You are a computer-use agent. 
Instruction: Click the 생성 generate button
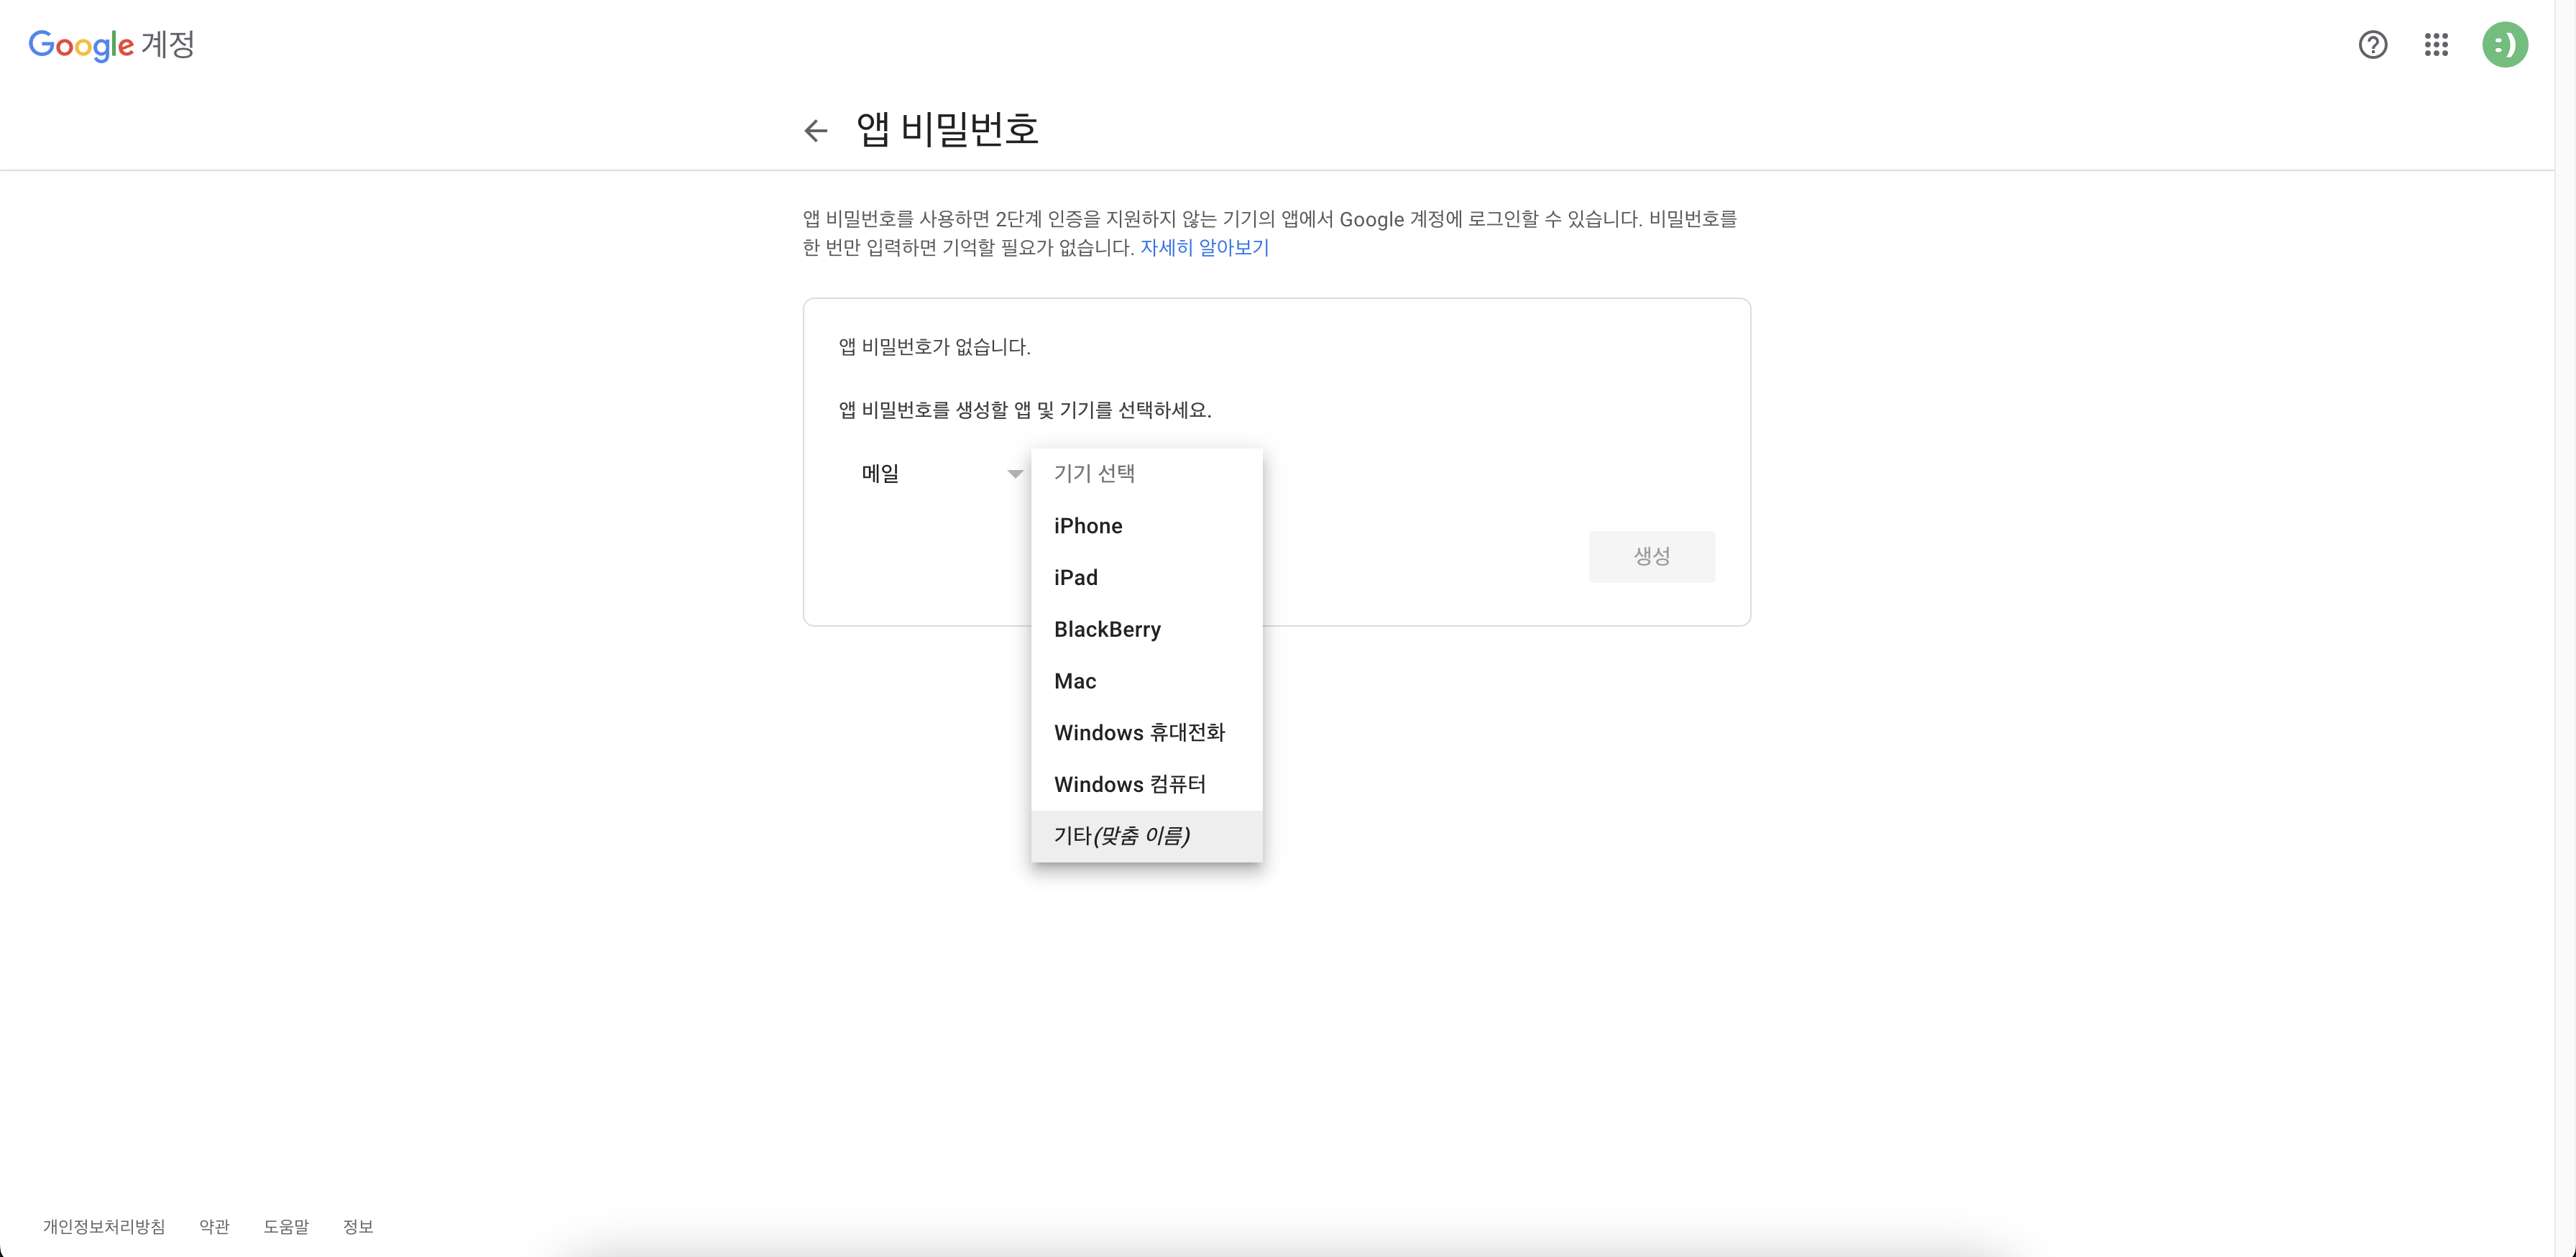coord(1651,557)
